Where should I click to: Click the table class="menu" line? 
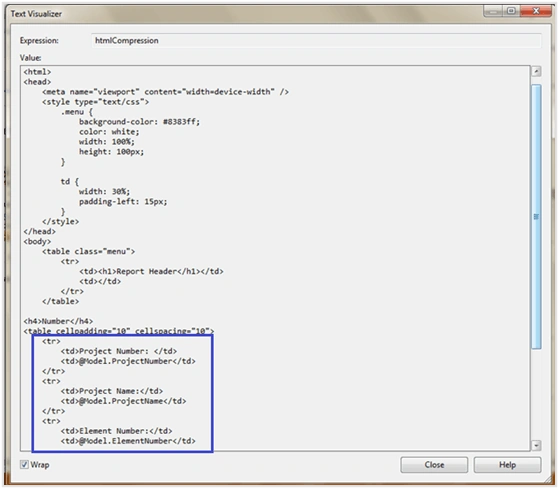(88, 252)
